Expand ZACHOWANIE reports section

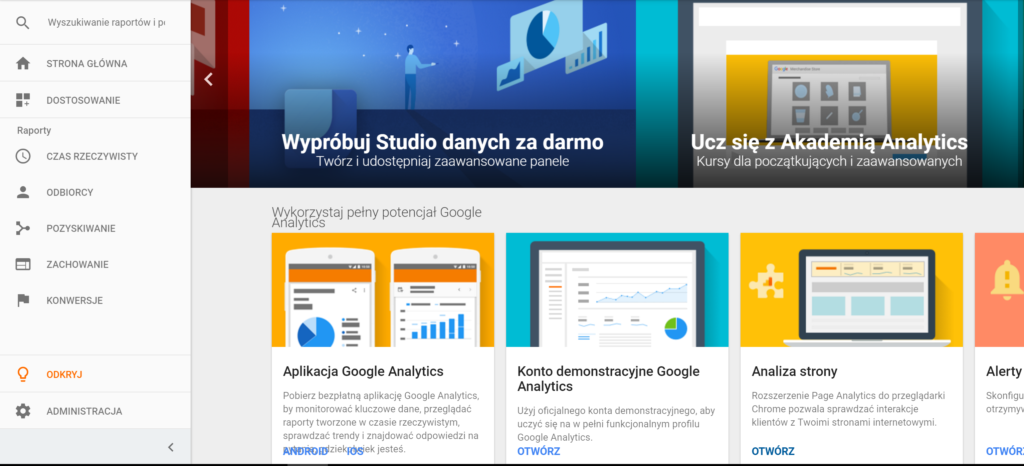click(78, 264)
